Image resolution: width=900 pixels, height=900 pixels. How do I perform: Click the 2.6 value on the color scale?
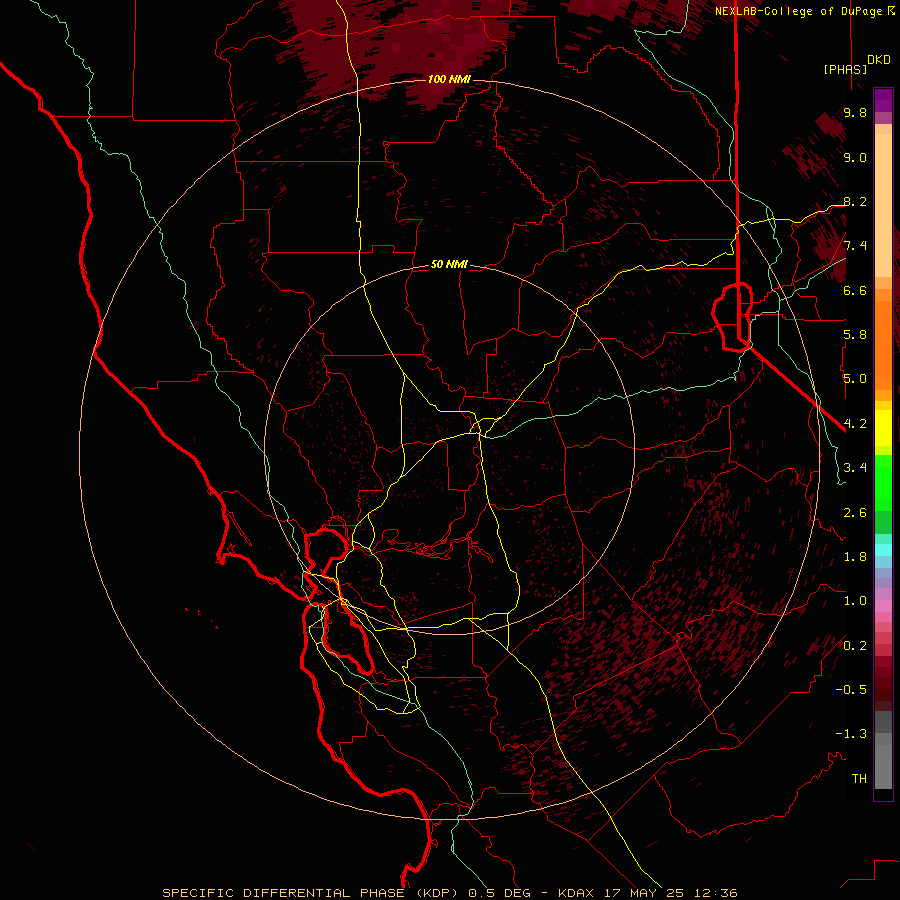(x=855, y=513)
